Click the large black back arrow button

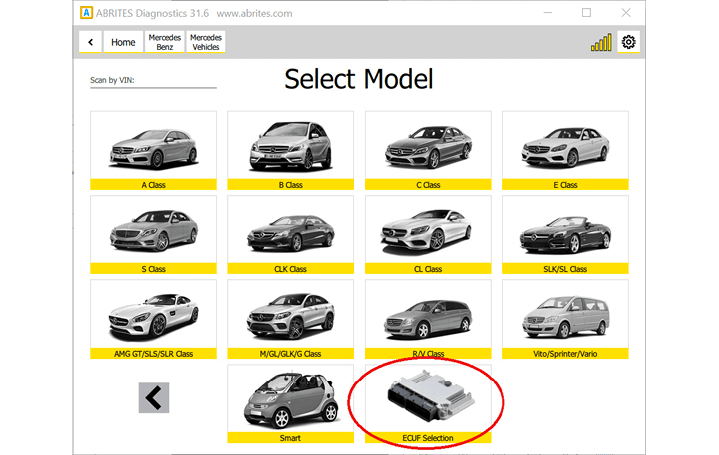click(153, 397)
